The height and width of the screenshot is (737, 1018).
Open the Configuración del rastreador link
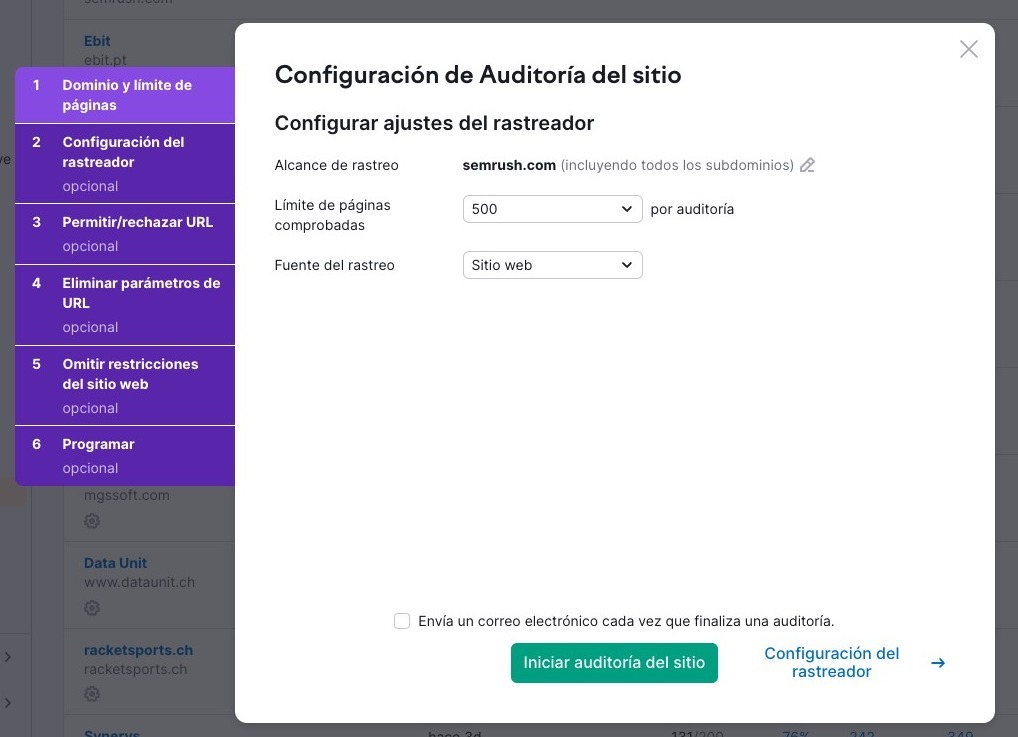[831, 662]
